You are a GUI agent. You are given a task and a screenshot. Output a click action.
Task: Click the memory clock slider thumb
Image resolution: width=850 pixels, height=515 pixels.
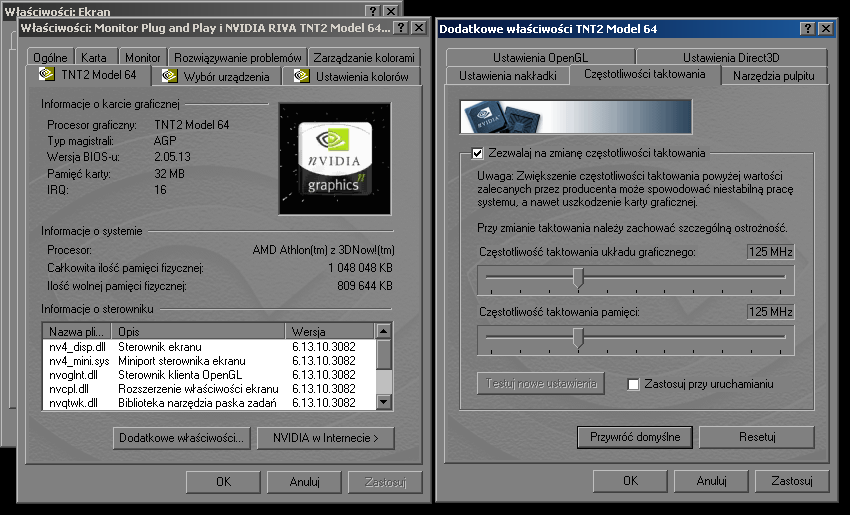tap(577, 339)
